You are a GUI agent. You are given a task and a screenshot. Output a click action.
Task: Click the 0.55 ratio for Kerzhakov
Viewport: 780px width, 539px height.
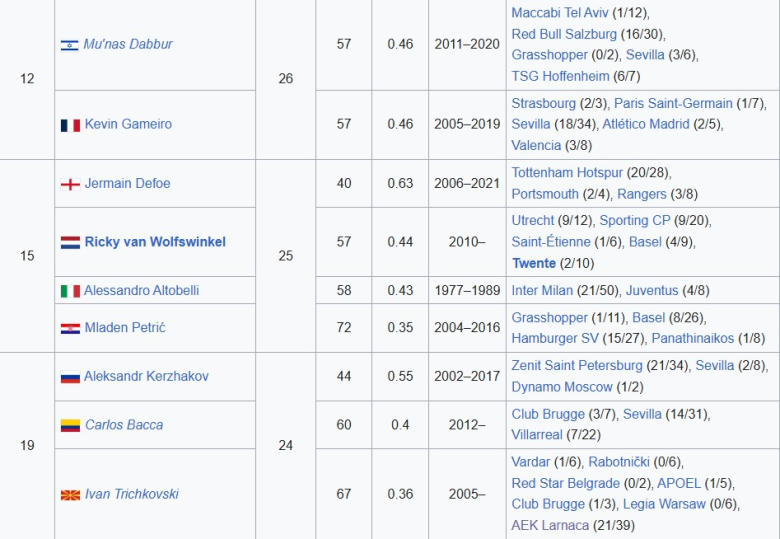(x=400, y=376)
